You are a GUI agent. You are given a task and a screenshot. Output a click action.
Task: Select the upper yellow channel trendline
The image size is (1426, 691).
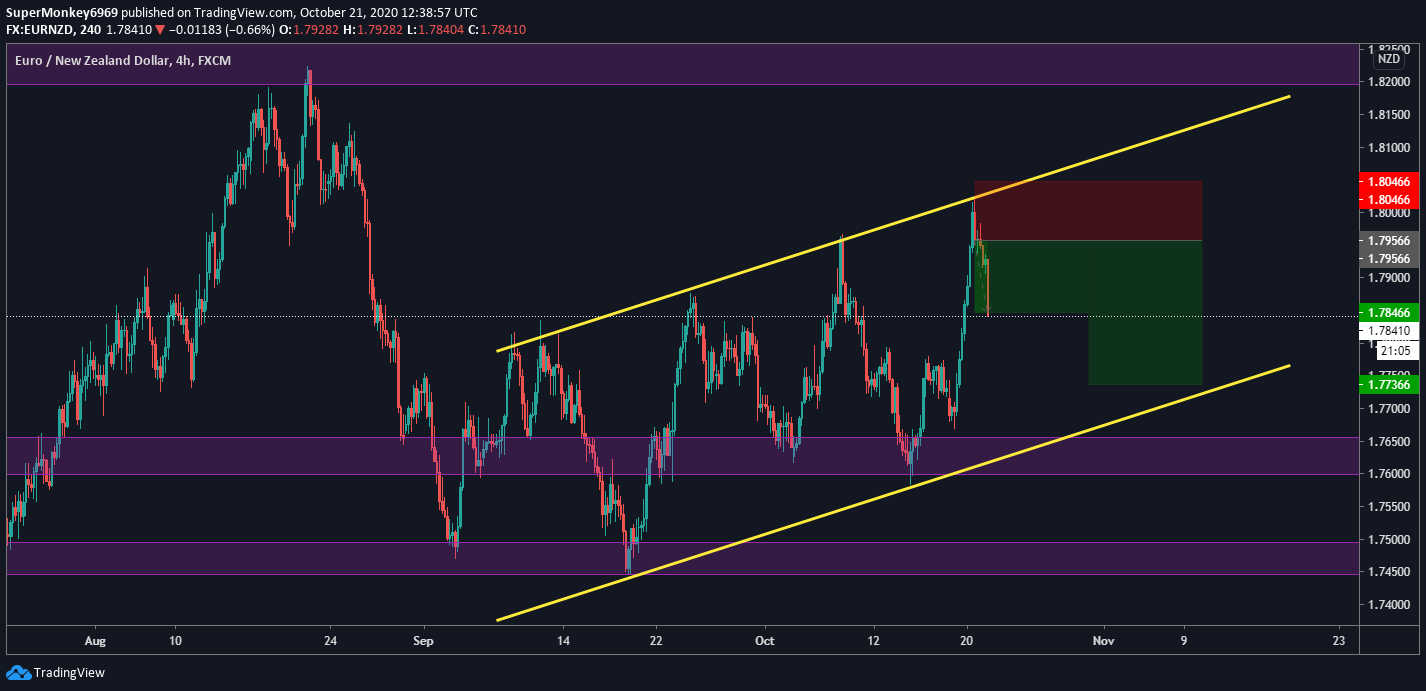[x=893, y=223]
